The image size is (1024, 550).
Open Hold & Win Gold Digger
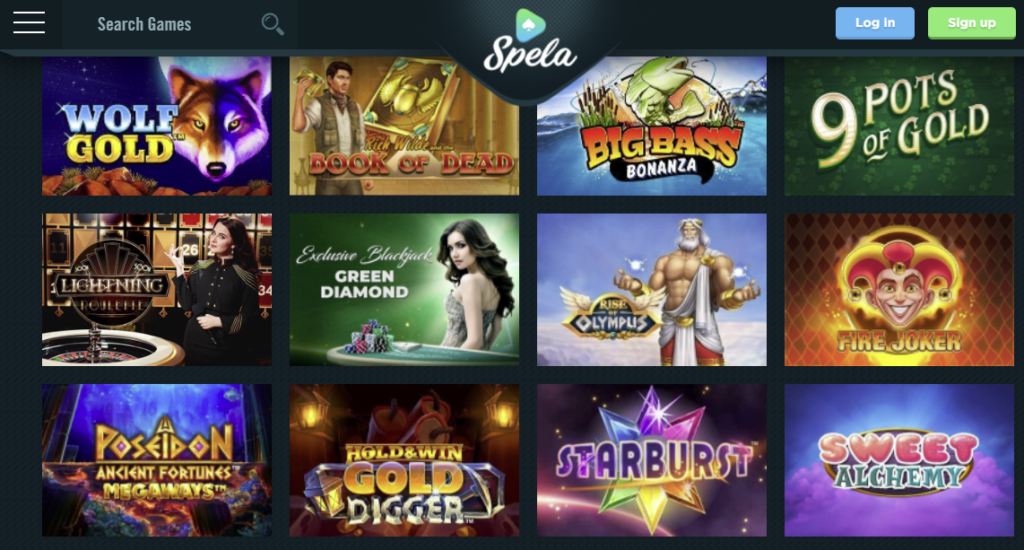pos(404,461)
